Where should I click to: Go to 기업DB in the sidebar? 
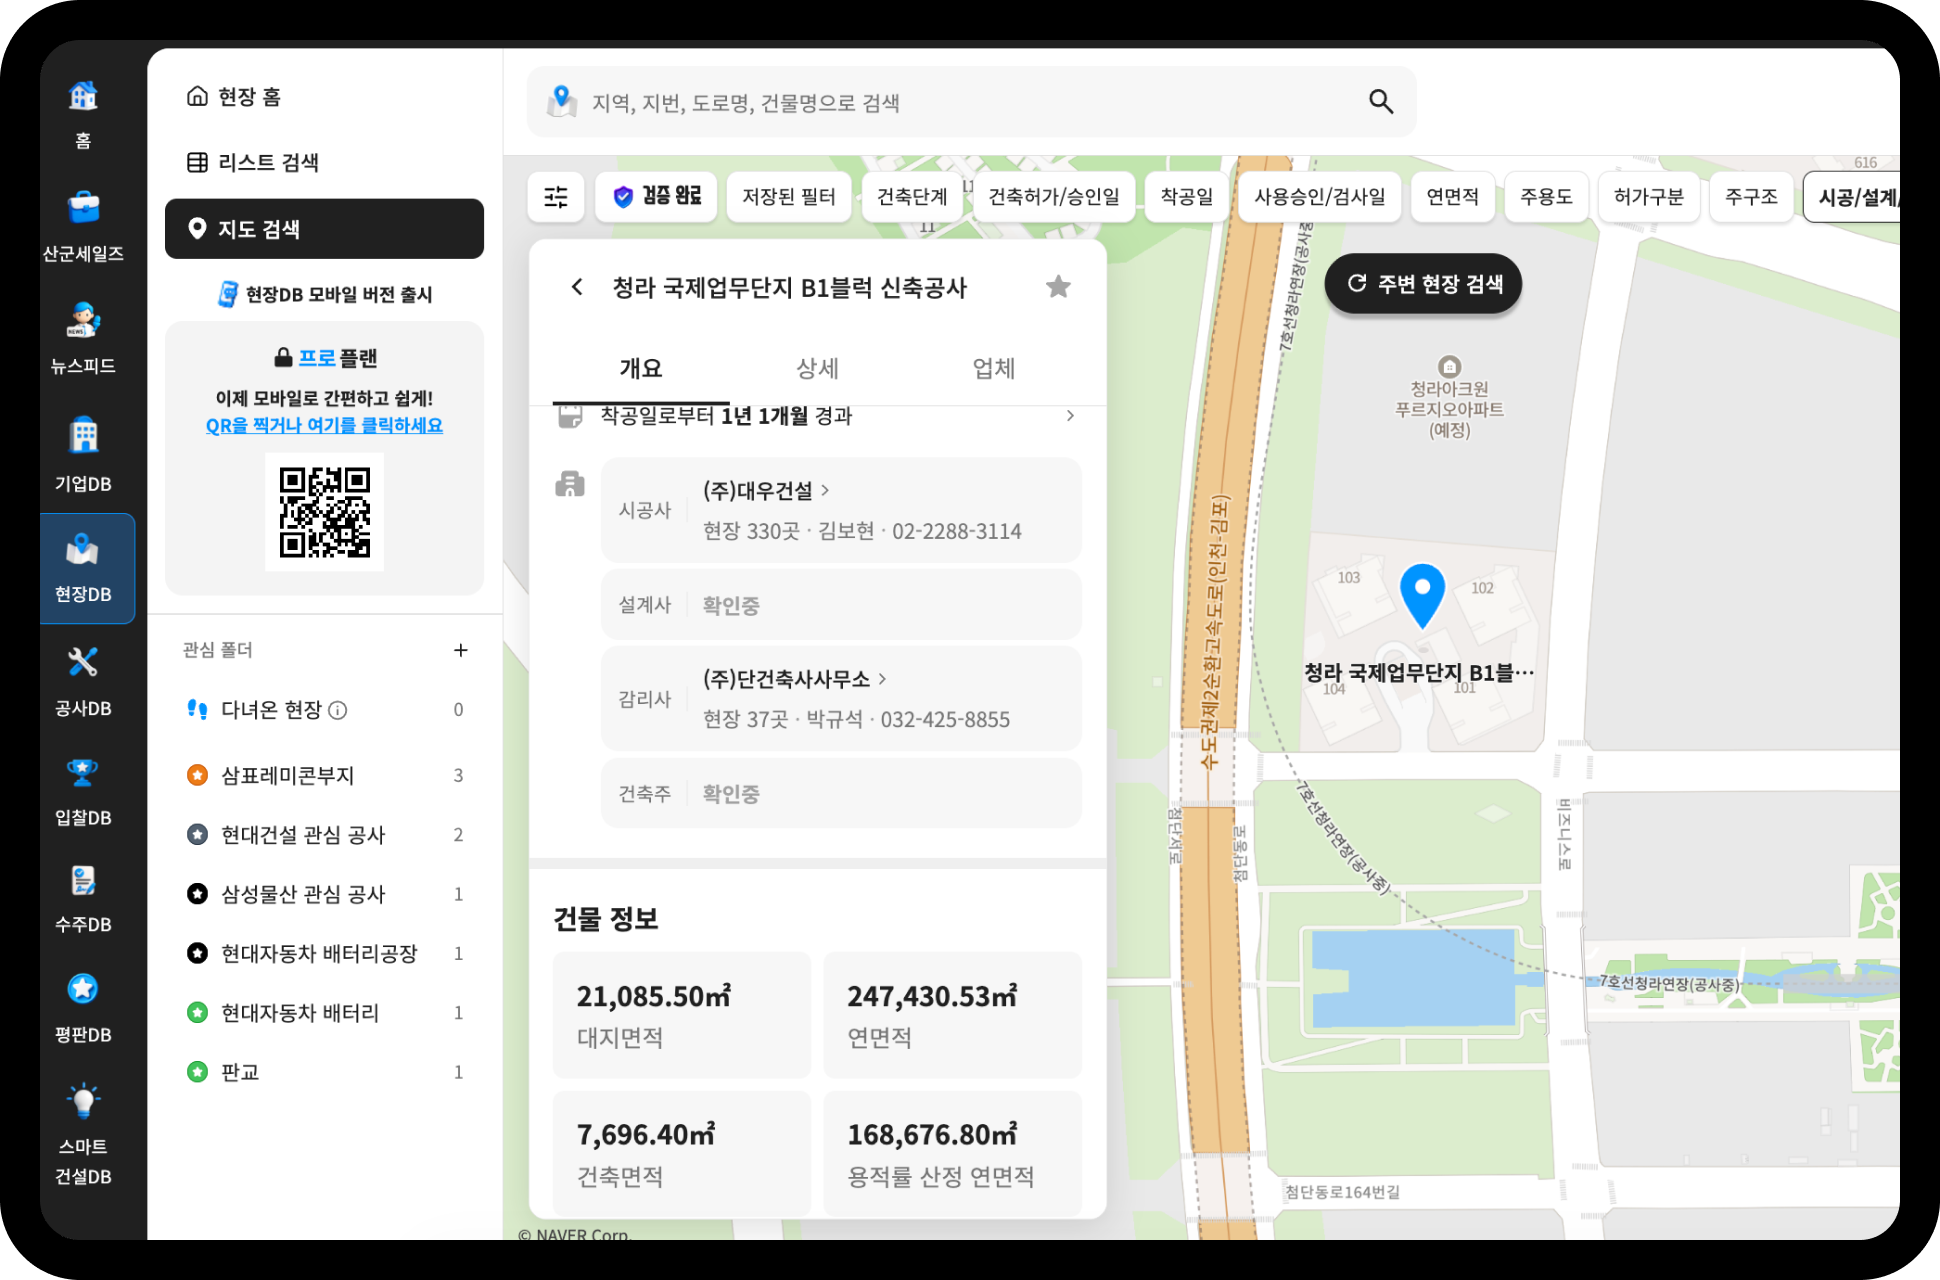click(x=83, y=454)
